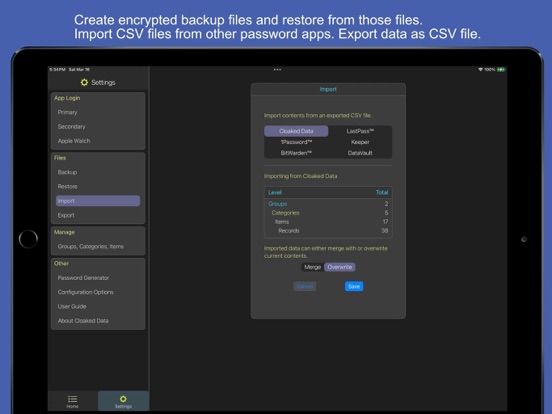The width and height of the screenshot is (552, 414).
Task: Tap the three-dot multitasking indicator at top
Action: (277, 70)
